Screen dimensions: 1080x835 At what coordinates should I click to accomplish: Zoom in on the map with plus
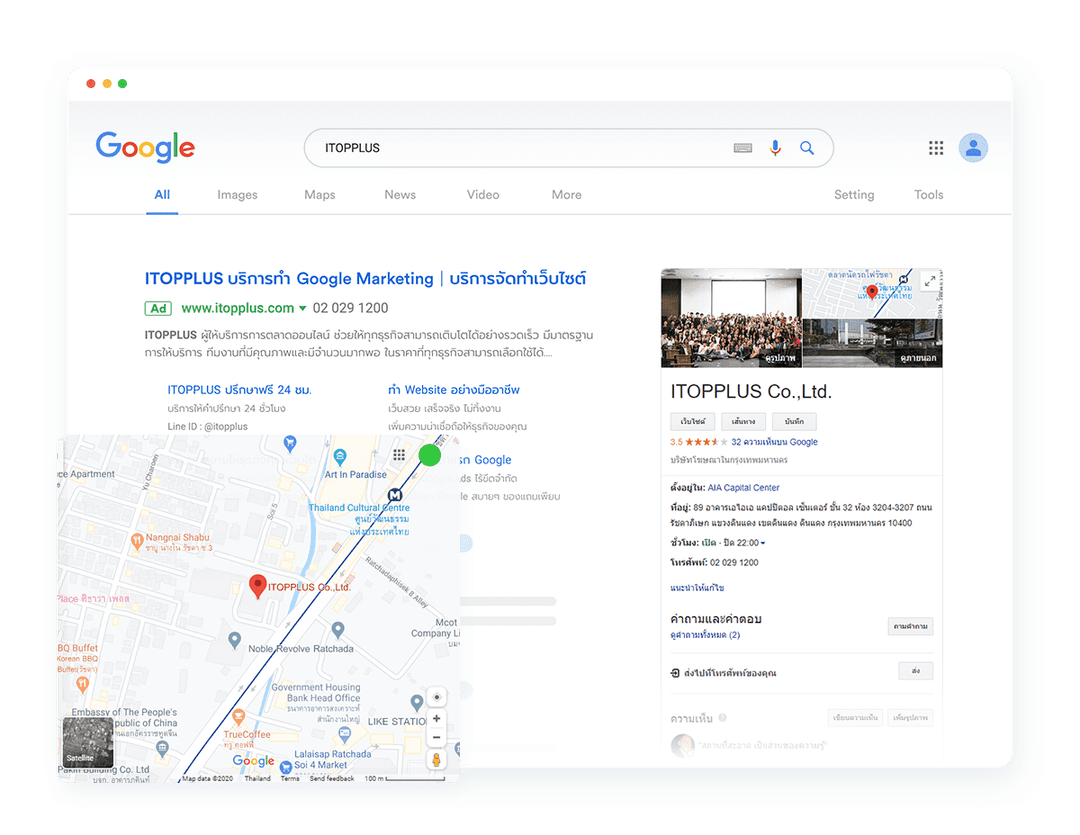(x=436, y=719)
